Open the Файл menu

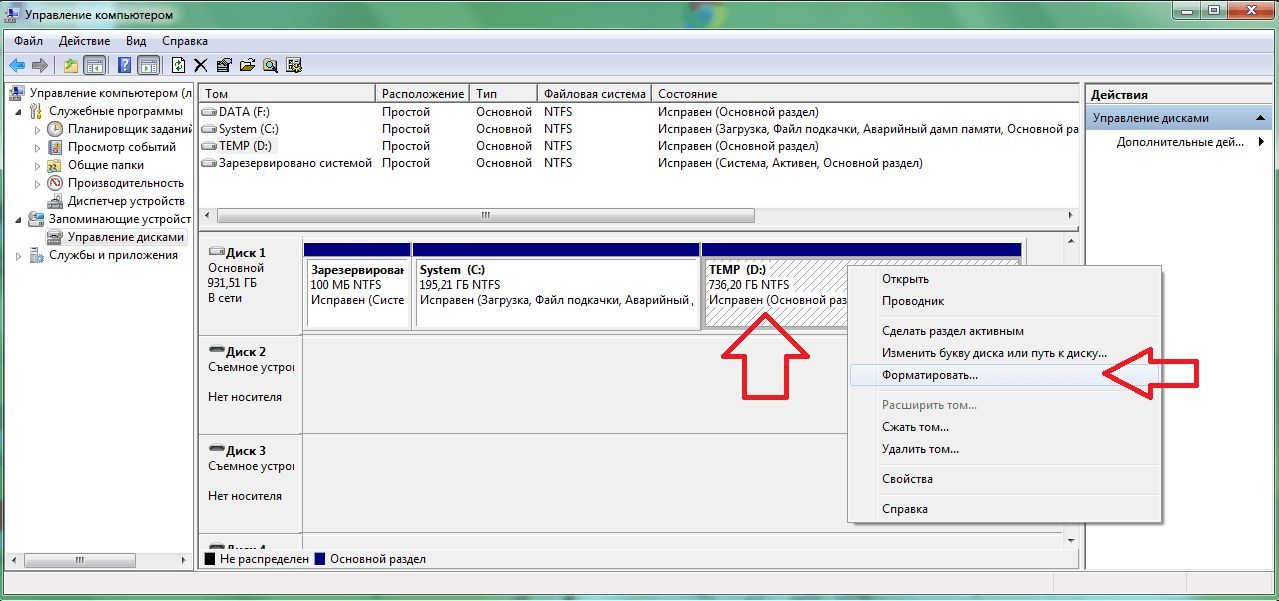29,41
